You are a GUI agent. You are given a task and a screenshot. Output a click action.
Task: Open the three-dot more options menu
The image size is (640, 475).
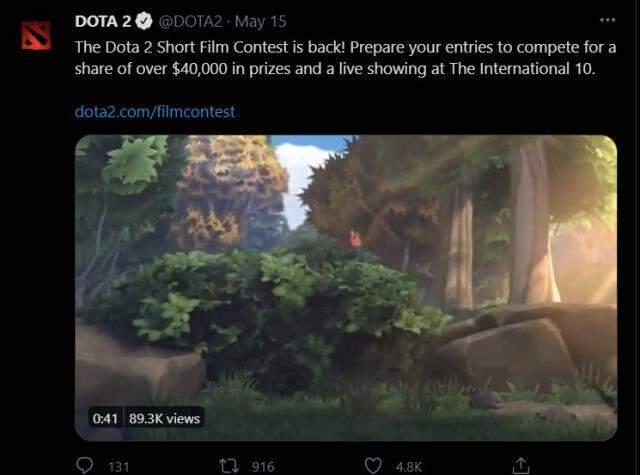(607, 20)
